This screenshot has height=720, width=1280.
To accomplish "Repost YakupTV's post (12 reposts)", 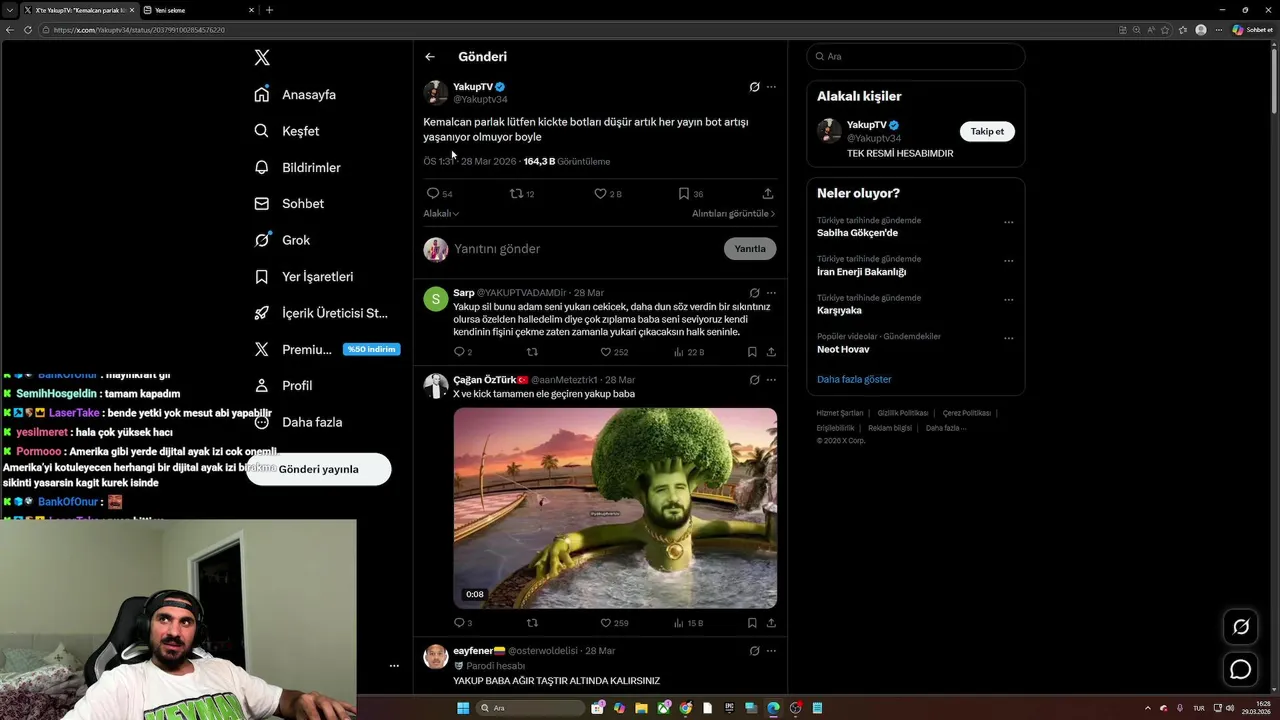I will [x=522, y=194].
